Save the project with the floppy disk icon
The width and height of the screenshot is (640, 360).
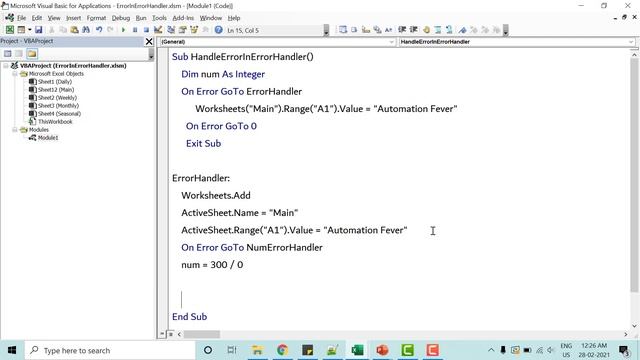point(38,30)
